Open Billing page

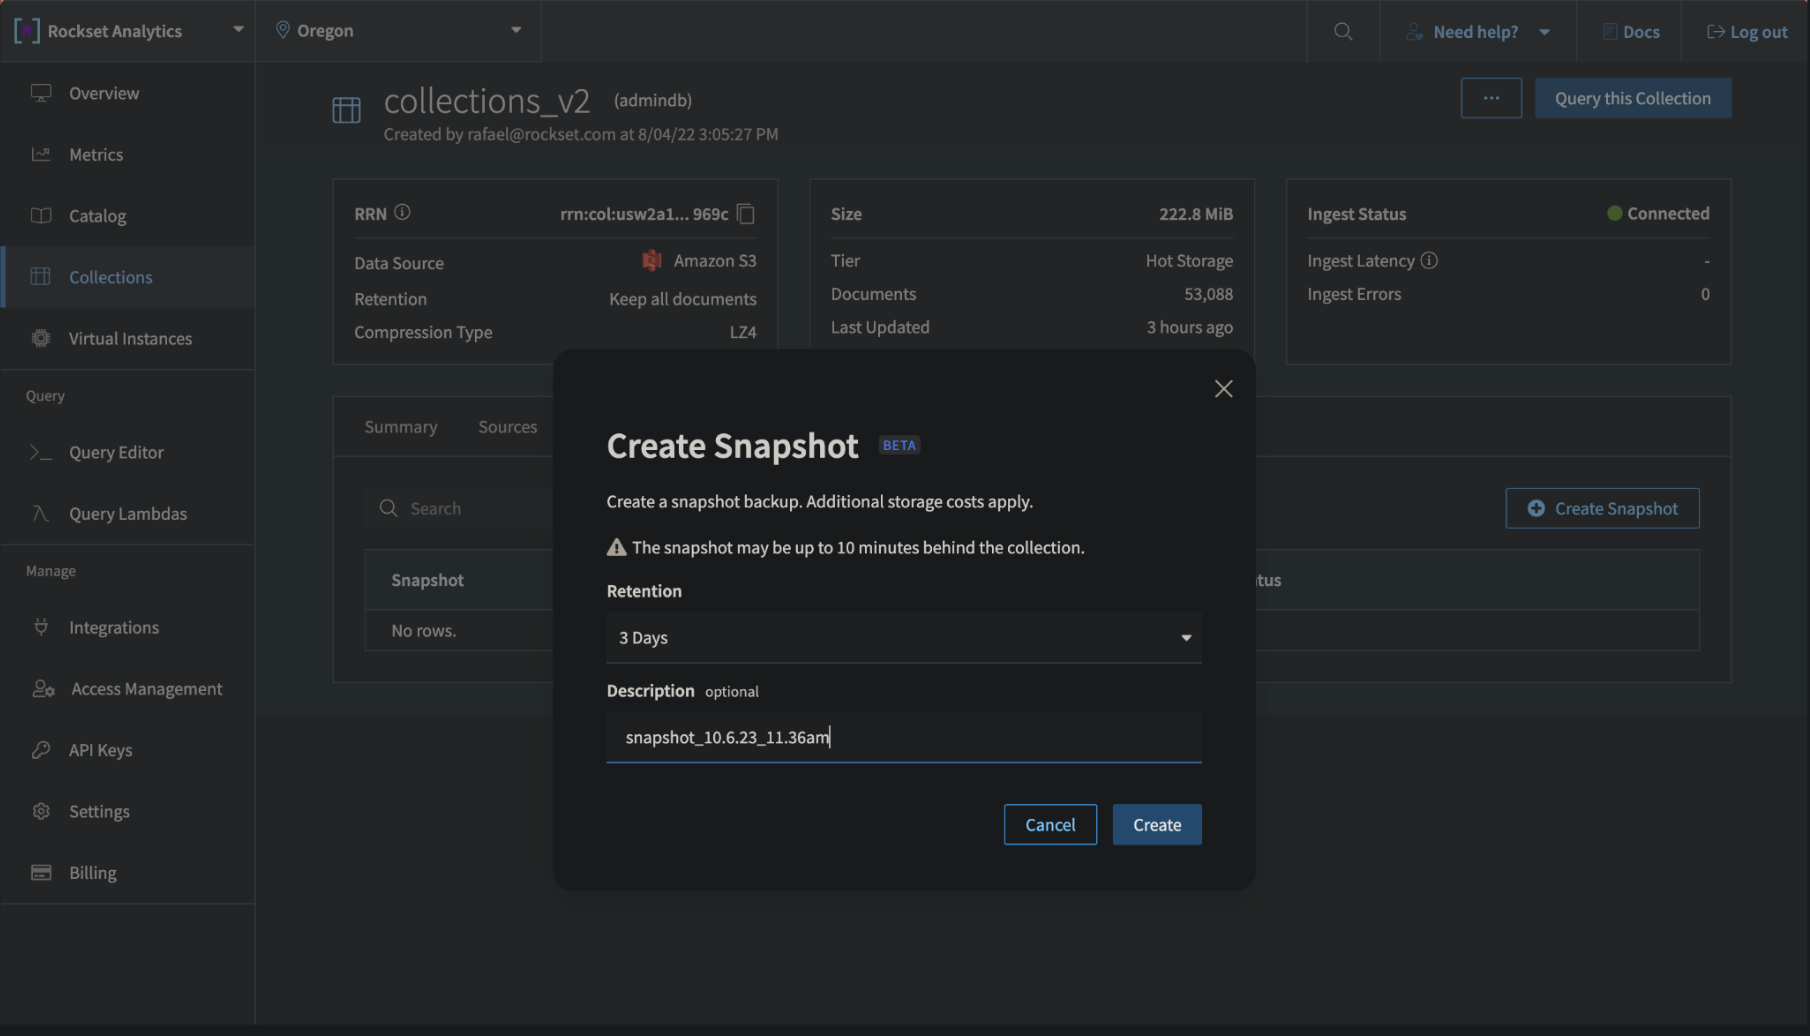(x=128, y=872)
